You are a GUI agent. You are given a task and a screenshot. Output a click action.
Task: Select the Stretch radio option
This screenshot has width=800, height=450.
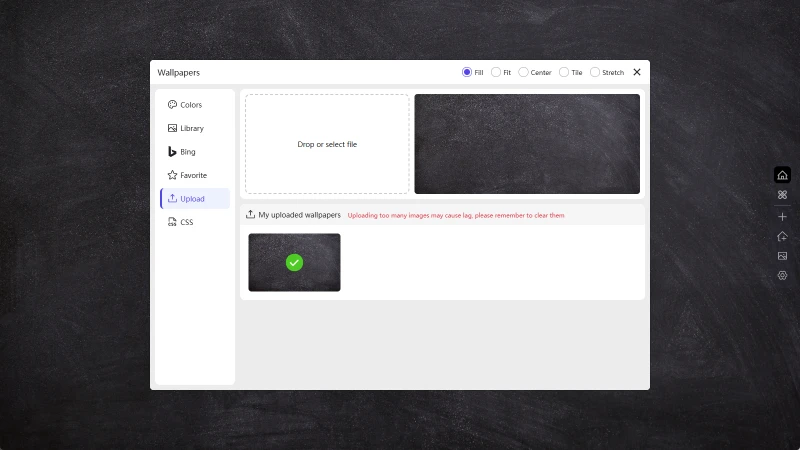click(607, 72)
